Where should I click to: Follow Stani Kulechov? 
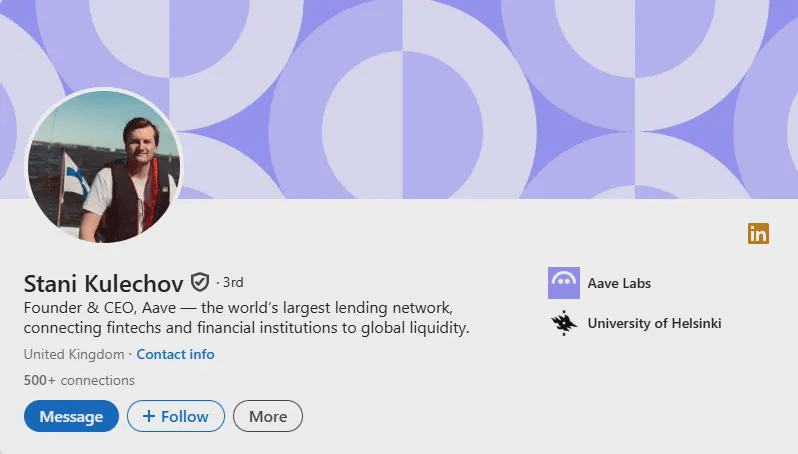(176, 416)
